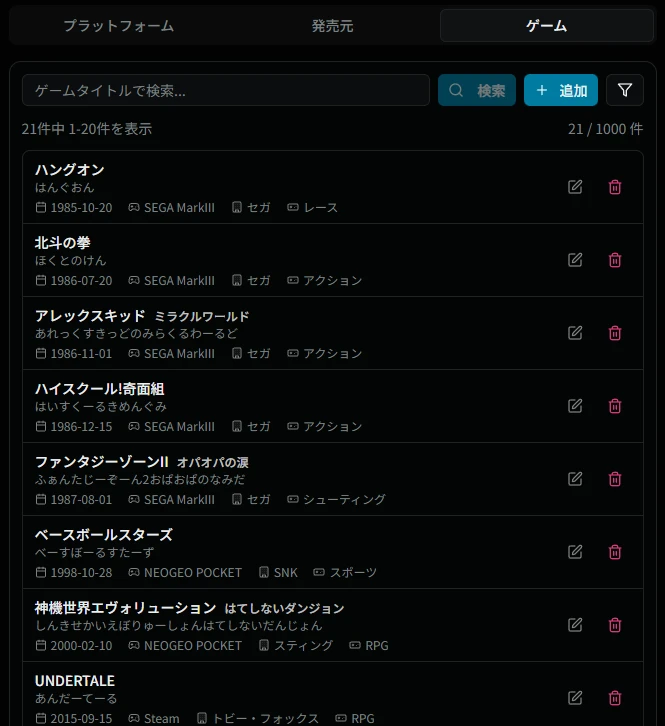This screenshot has width=665, height=726.
Task: Click the ファンタジーゾーンII オパオパの涙 title
Action: [142, 462]
